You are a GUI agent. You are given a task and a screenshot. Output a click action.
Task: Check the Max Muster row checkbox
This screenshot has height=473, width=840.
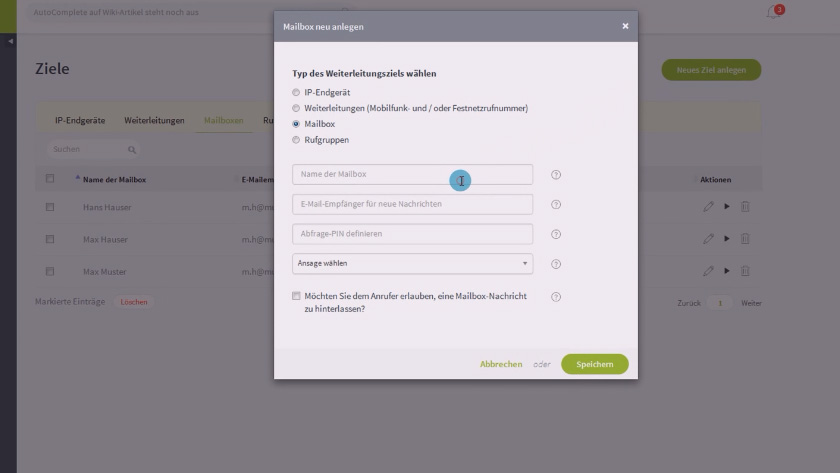50,271
